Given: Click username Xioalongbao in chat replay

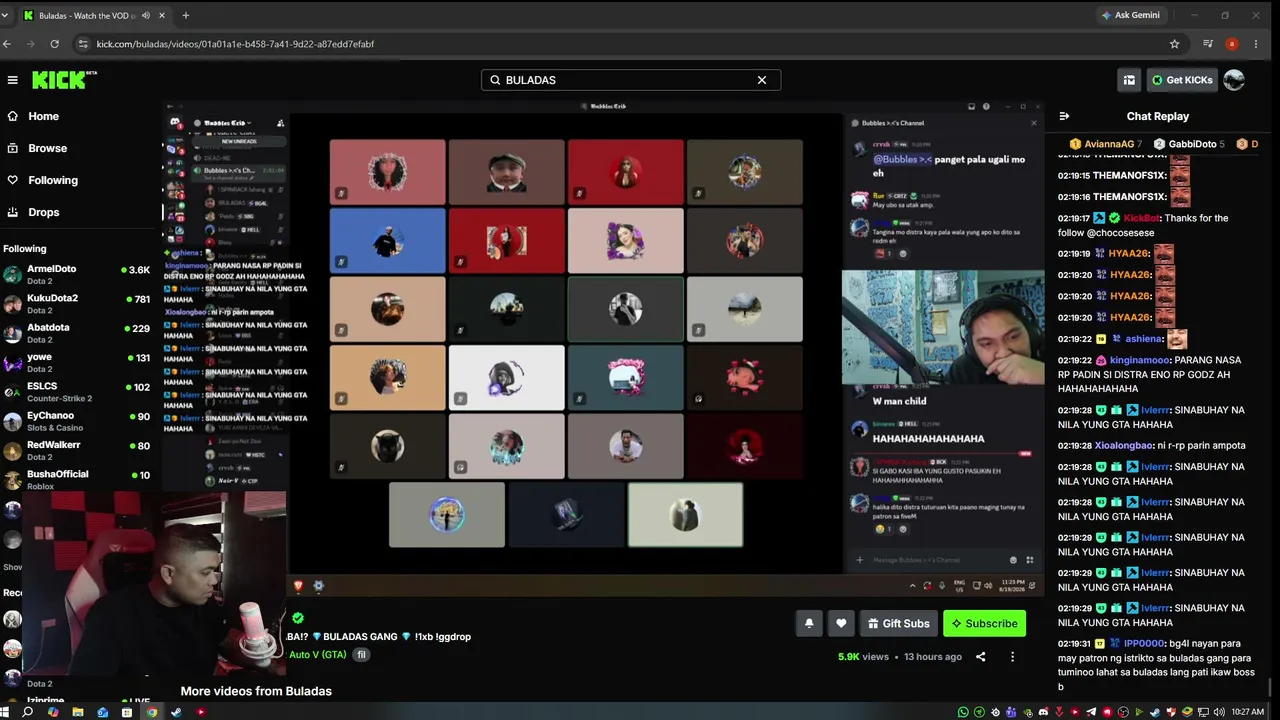Looking at the screenshot, I should pyautogui.click(x=1124, y=445).
